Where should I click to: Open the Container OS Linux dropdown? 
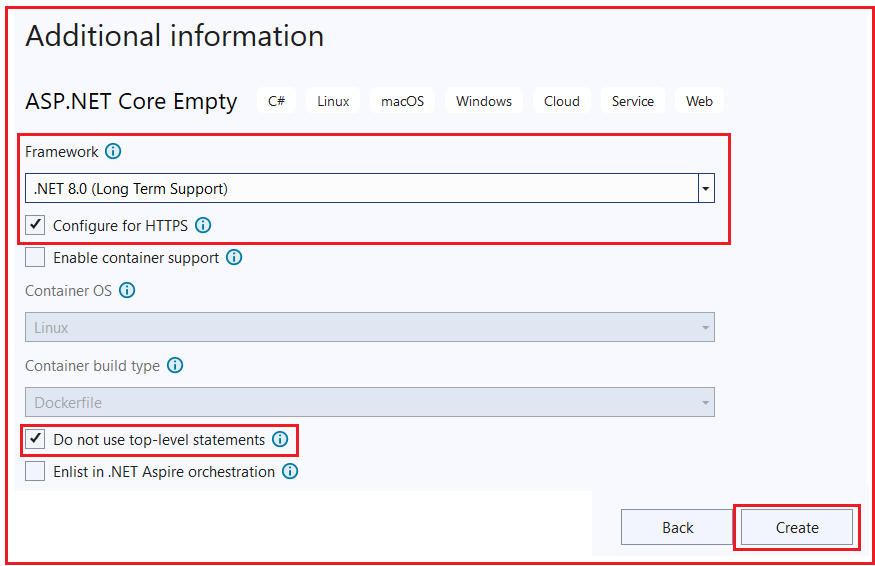[x=370, y=327]
